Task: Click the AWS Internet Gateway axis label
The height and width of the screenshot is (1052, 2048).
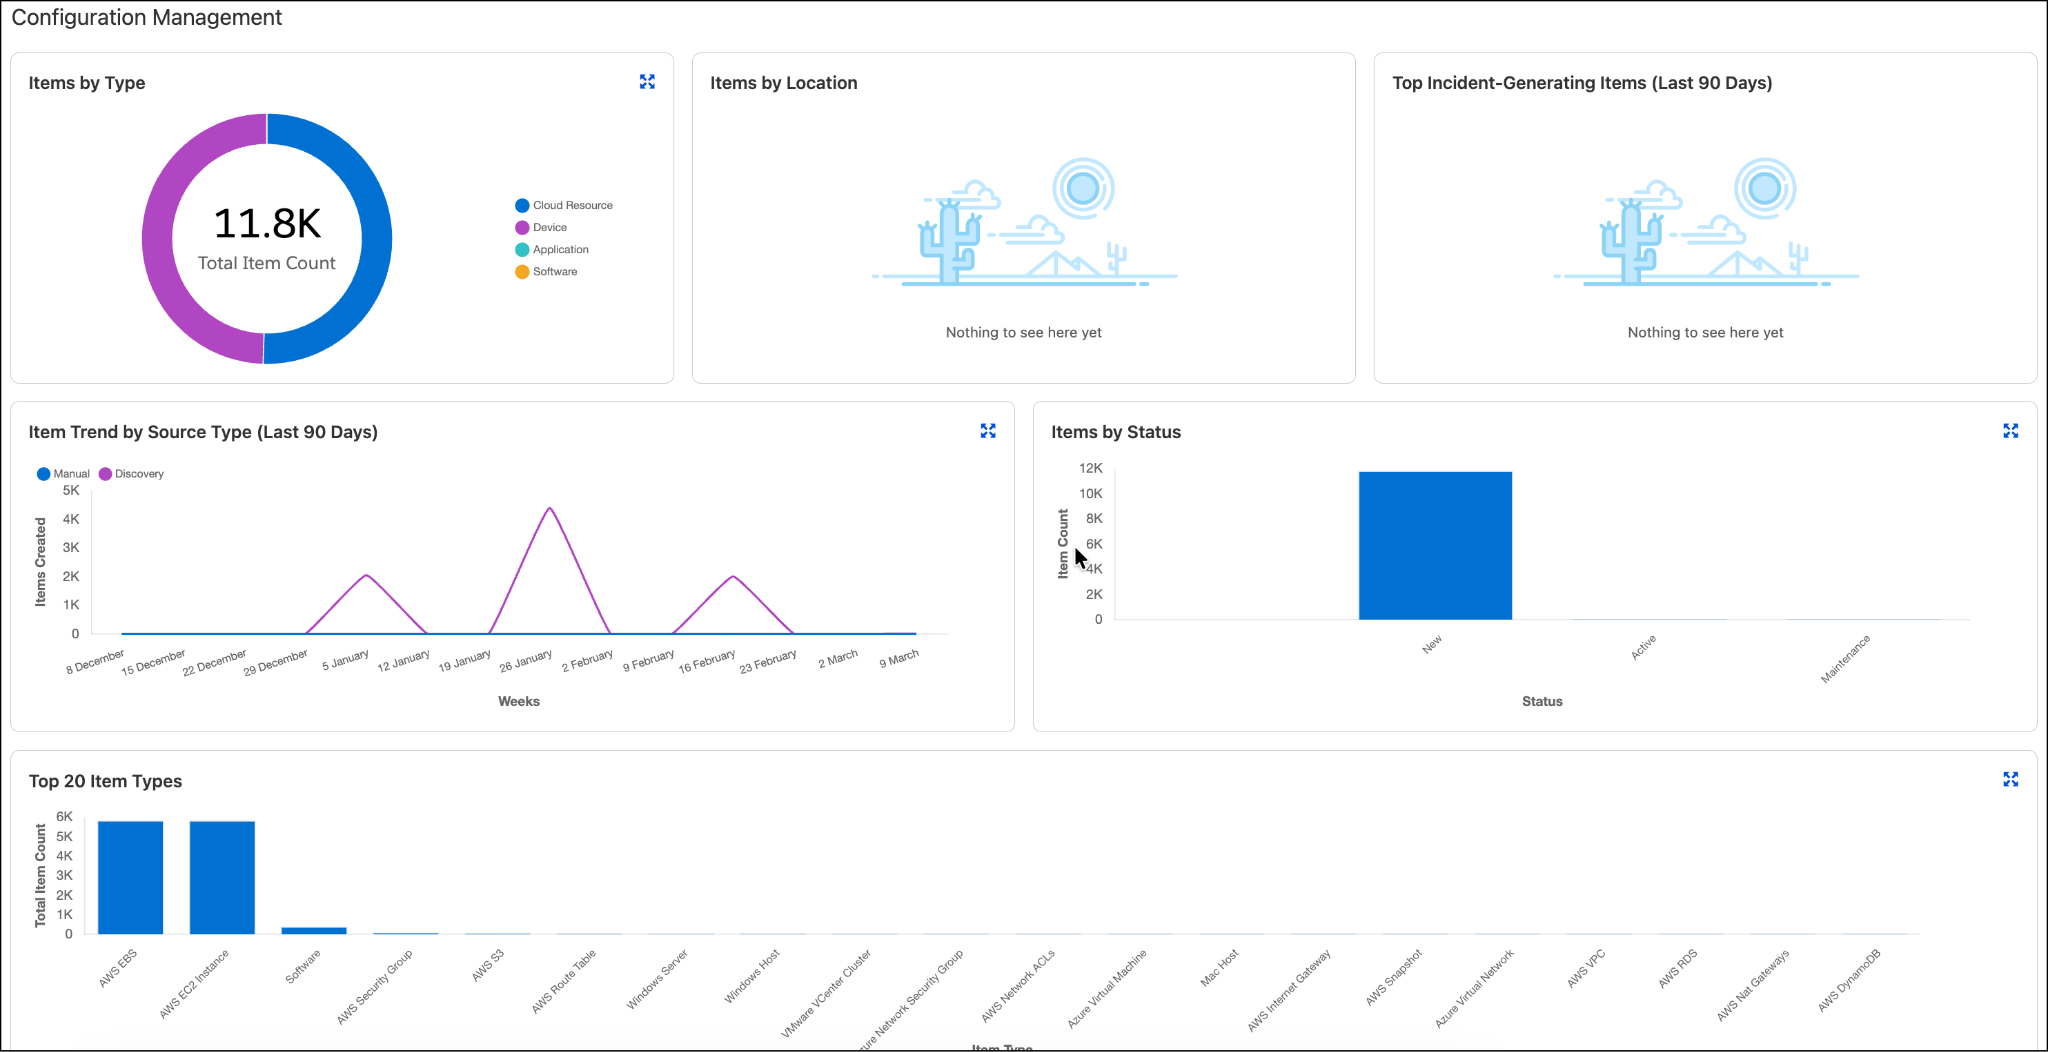Action: tap(1289, 991)
